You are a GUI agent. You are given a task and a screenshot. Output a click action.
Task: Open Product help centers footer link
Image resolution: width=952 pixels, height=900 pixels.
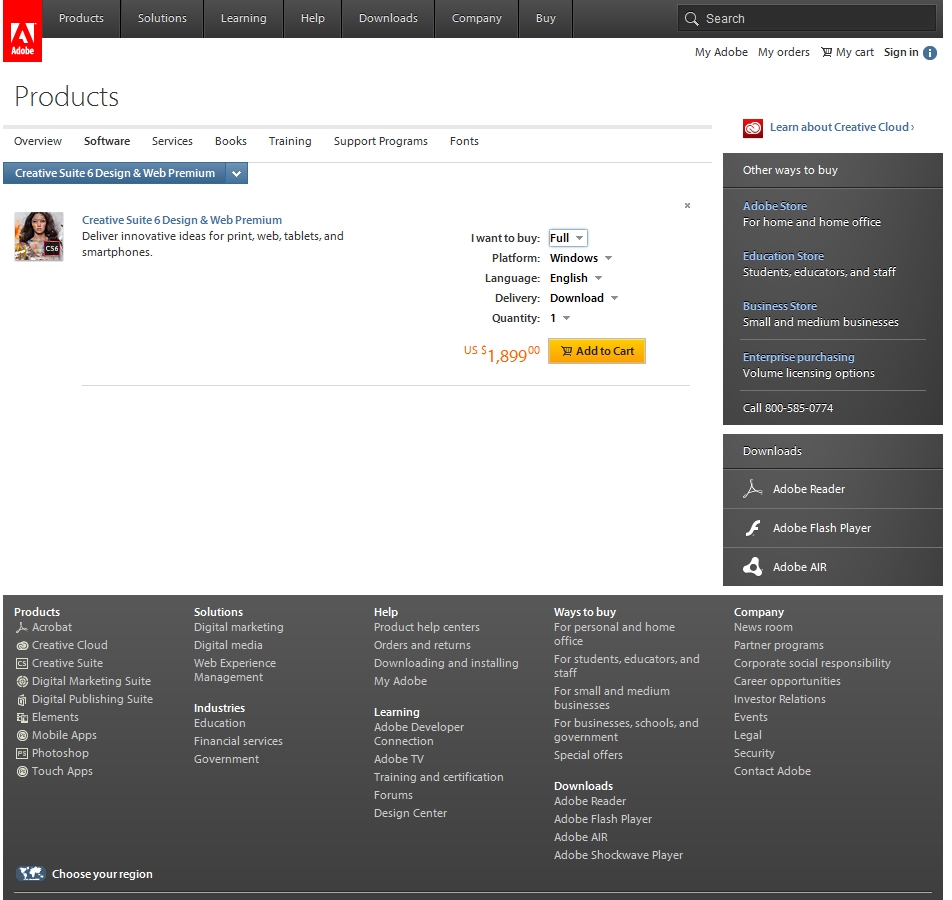coord(426,627)
